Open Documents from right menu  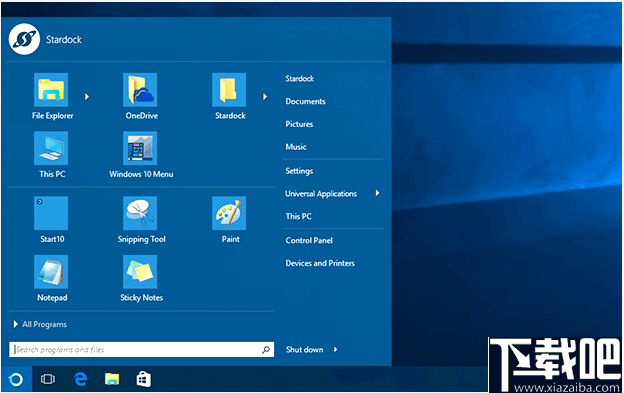click(x=305, y=101)
